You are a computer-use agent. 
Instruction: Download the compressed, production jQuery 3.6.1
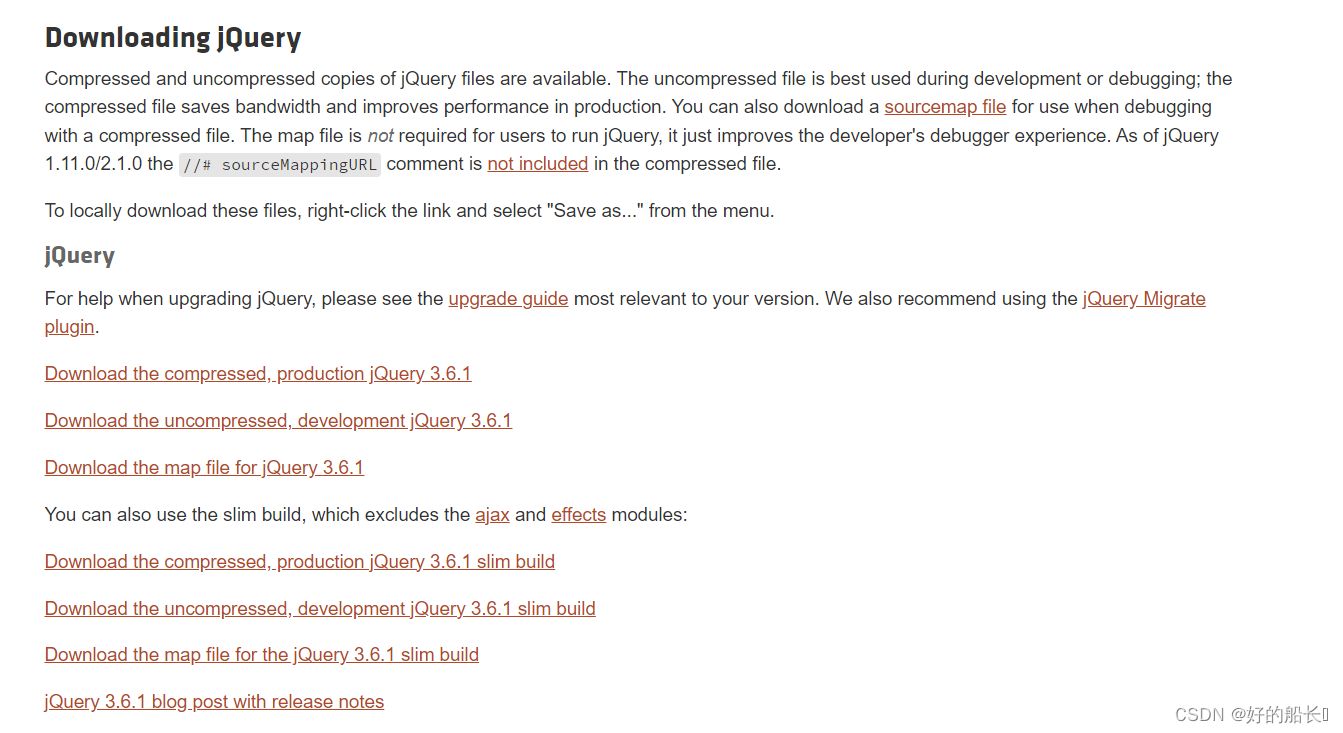pyautogui.click(x=257, y=373)
